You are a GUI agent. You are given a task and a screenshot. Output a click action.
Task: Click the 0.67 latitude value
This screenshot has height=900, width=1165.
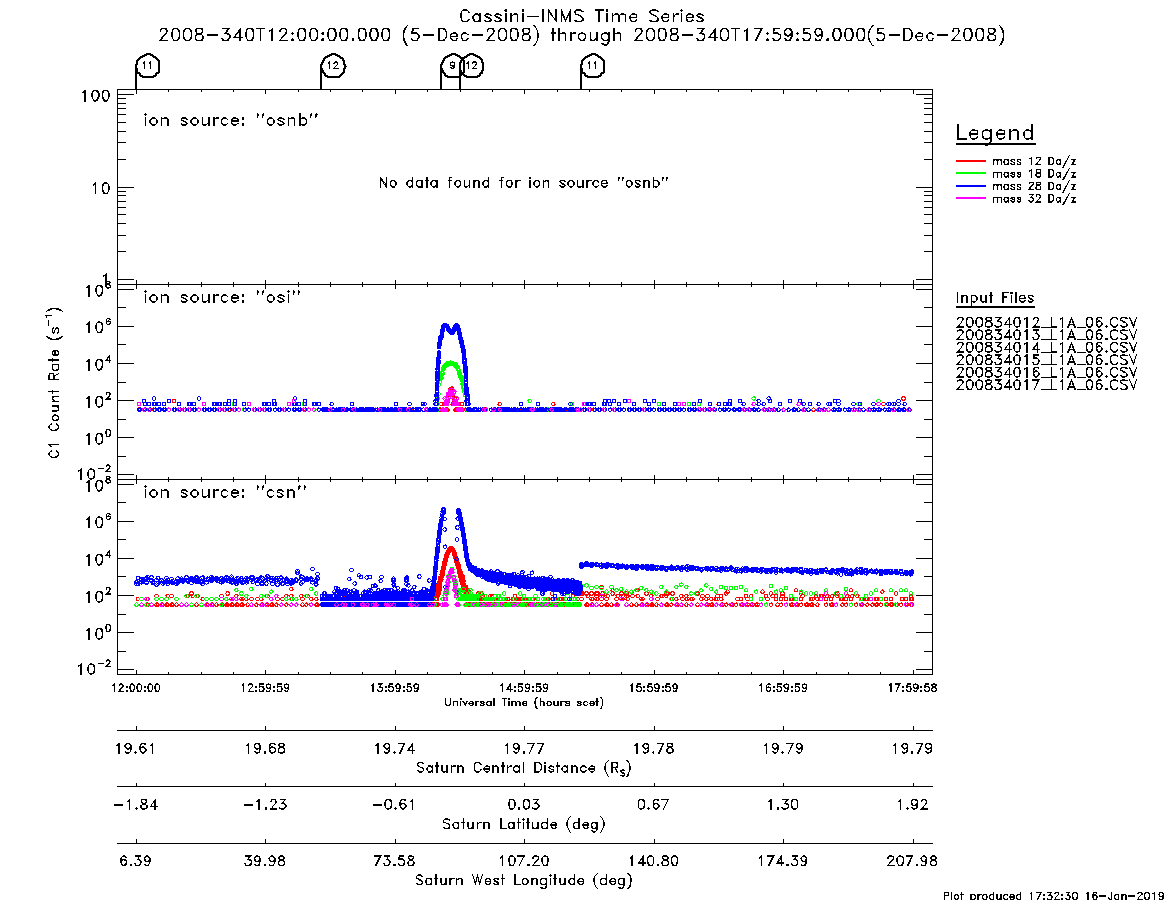coord(653,805)
